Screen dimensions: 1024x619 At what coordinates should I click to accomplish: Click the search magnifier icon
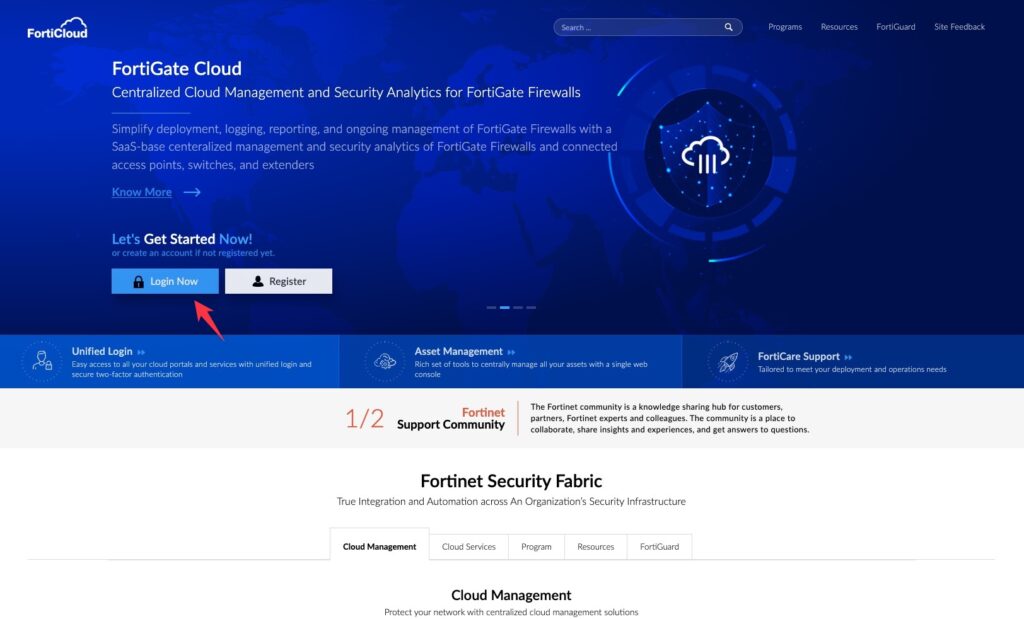(728, 27)
